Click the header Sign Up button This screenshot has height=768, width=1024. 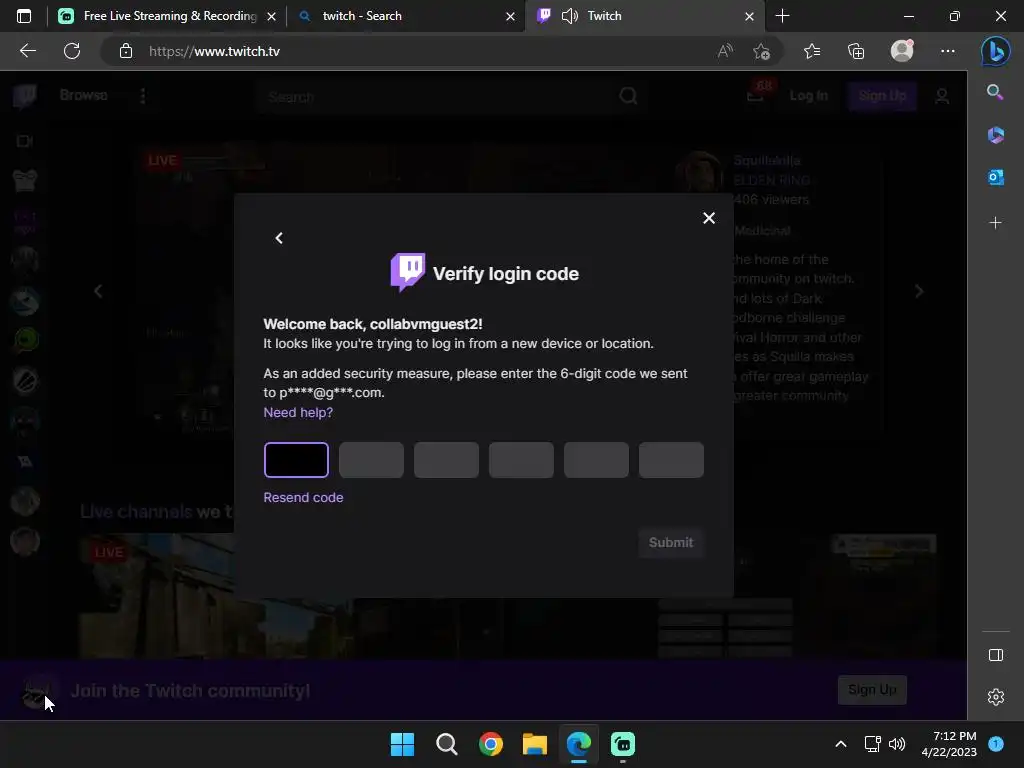882,96
